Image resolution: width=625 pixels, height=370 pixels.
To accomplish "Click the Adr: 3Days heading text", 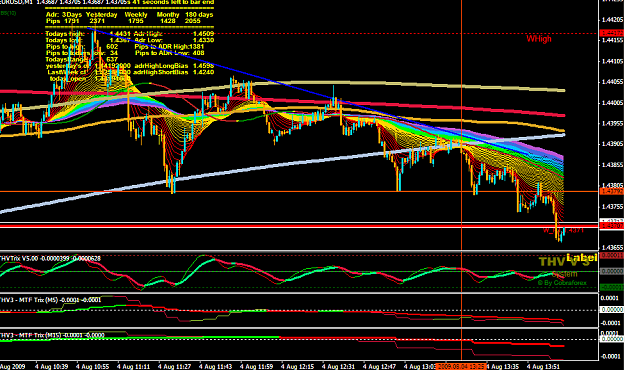I will pos(64,15).
